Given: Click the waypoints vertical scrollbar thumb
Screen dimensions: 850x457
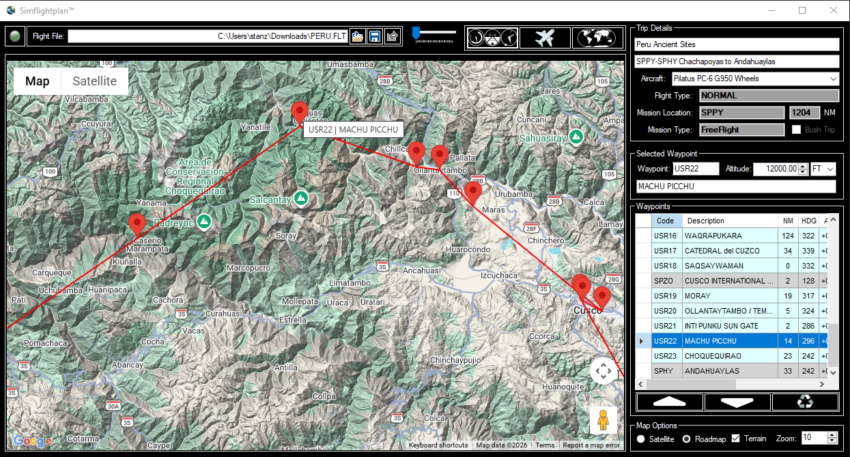Looking at the screenshot, I should point(833,345).
